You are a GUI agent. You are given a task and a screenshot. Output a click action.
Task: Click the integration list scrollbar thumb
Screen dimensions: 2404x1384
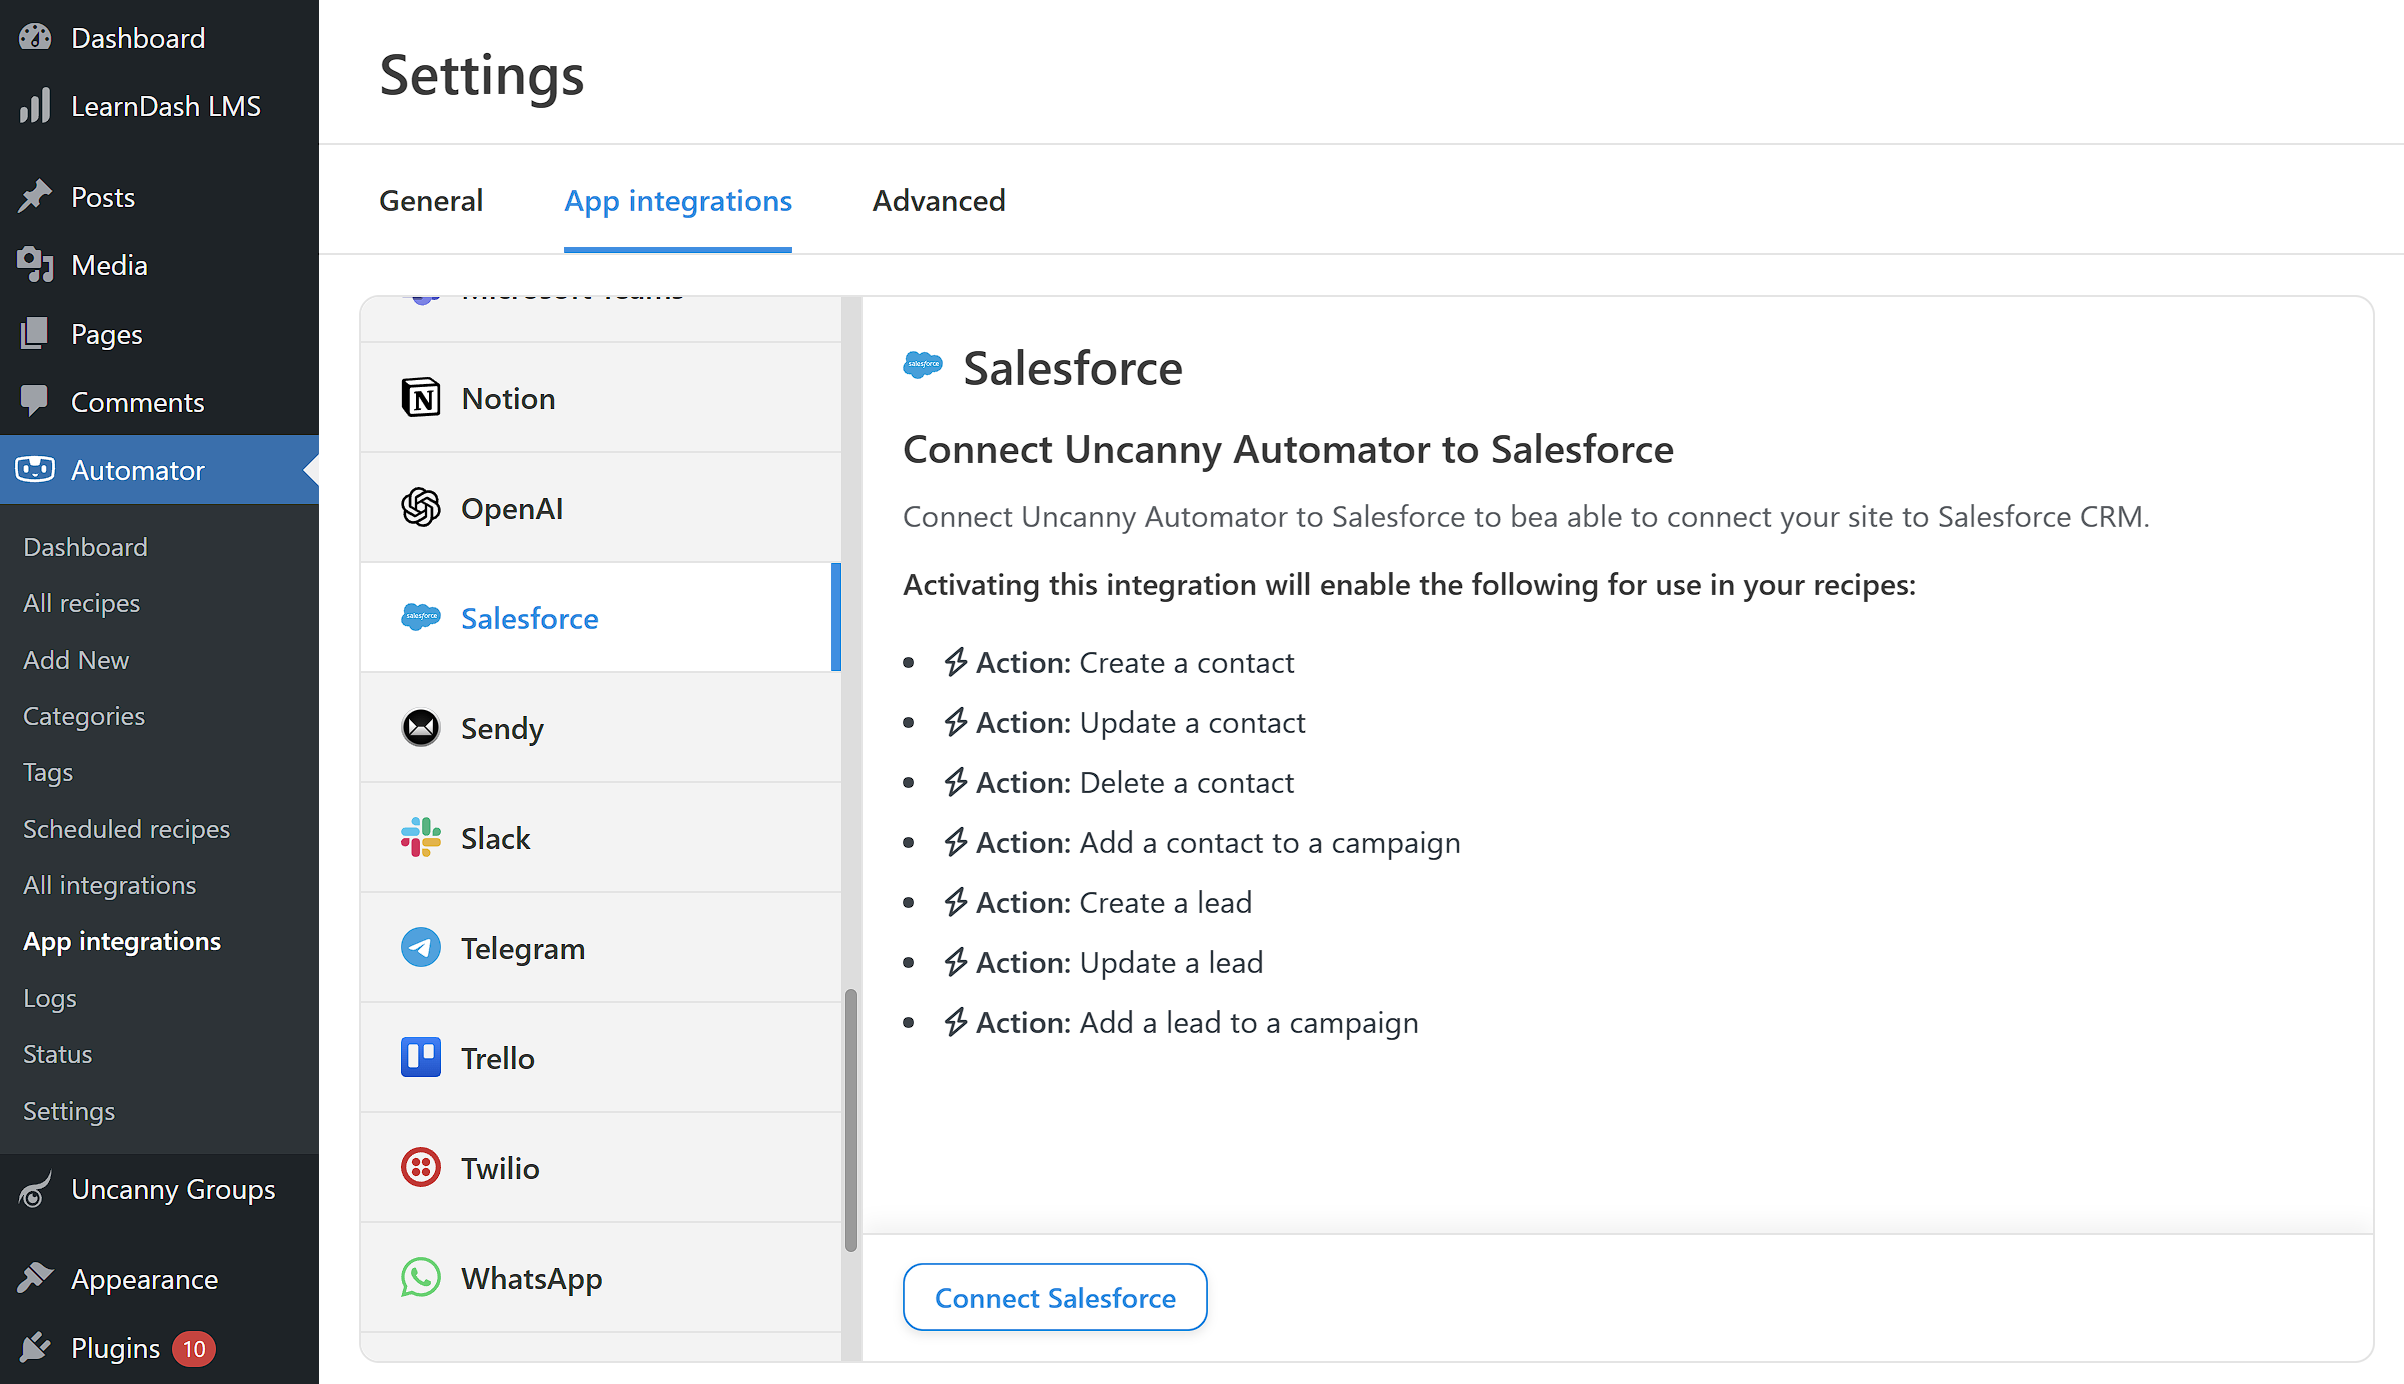(851, 1120)
